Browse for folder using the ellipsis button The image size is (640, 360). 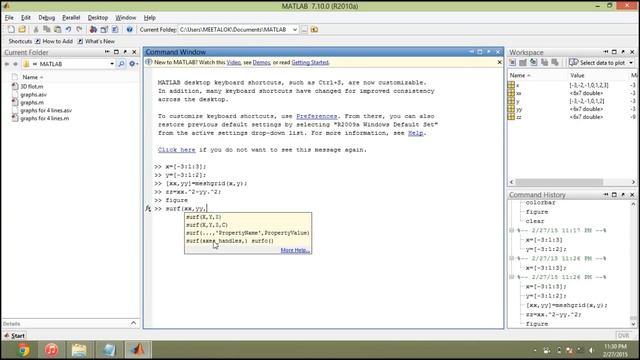point(304,29)
